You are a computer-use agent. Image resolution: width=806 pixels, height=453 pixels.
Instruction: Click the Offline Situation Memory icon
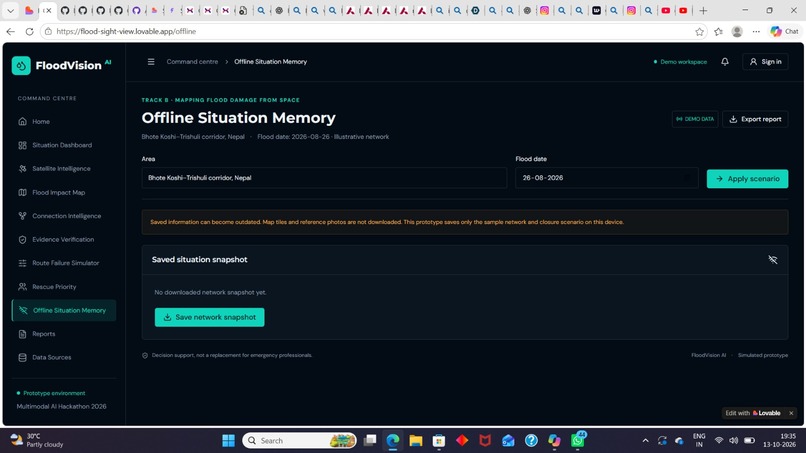(23, 310)
